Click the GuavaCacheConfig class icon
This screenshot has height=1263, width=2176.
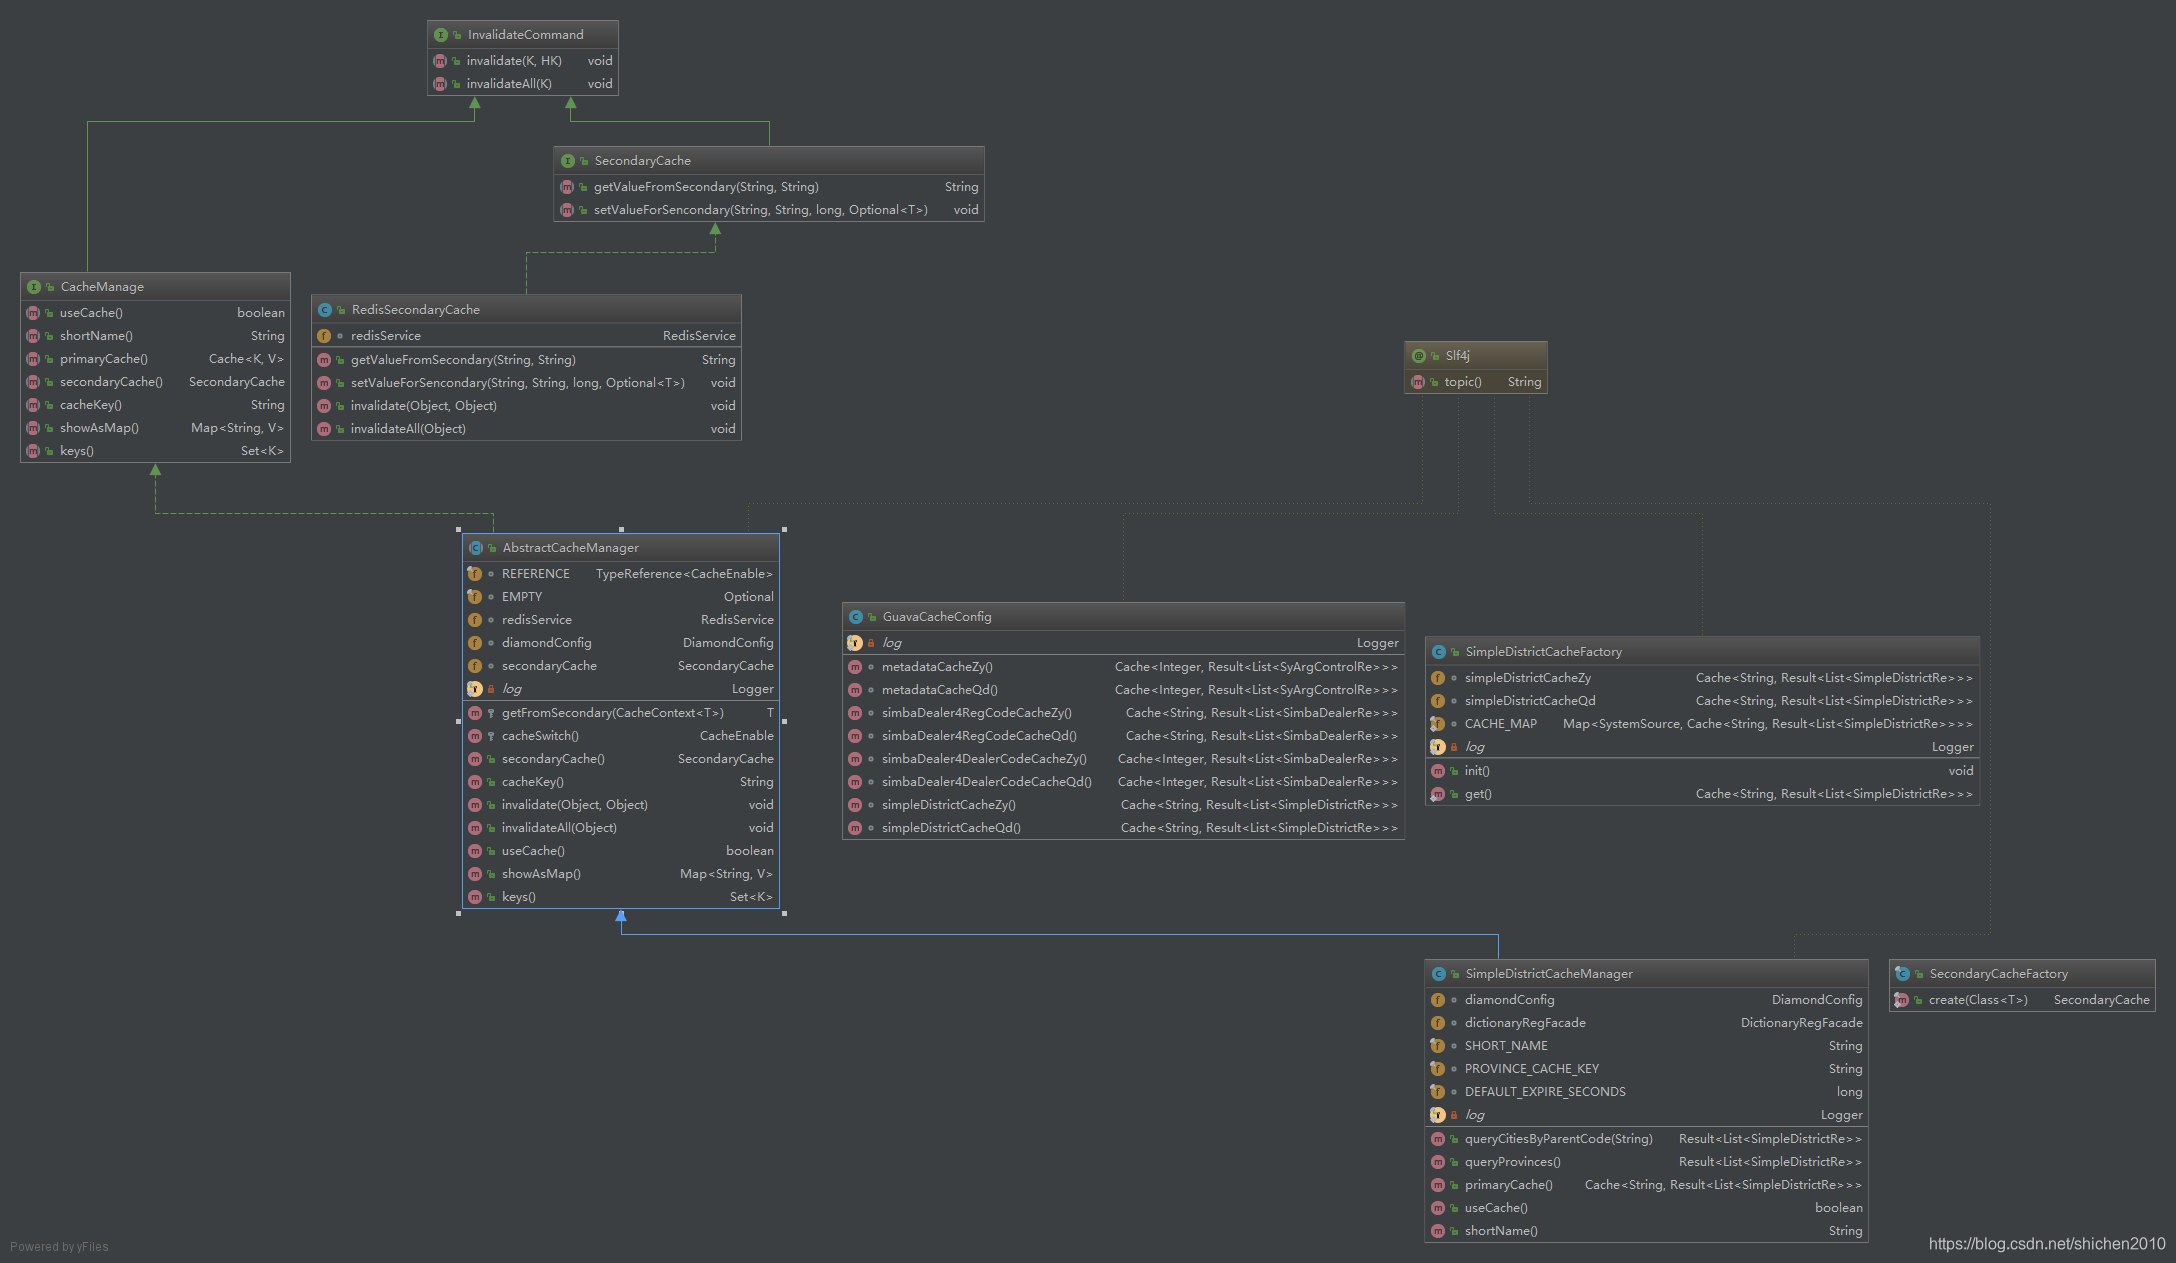click(855, 617)
